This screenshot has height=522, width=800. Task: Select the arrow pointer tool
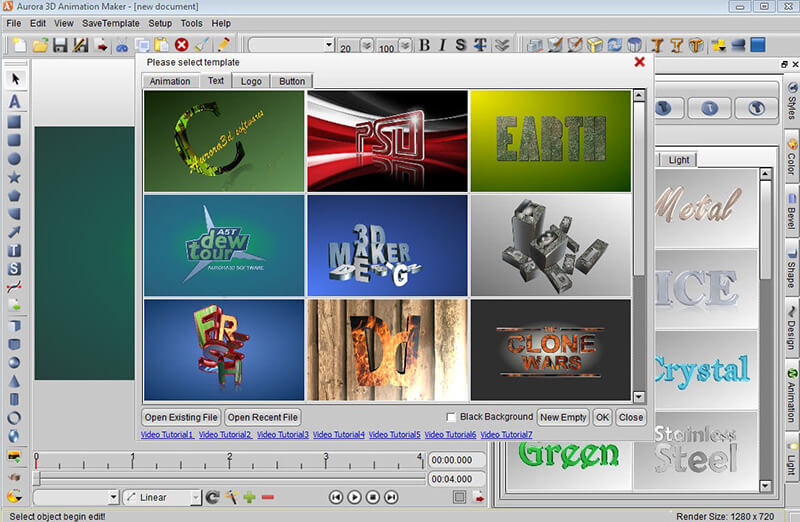15,79
